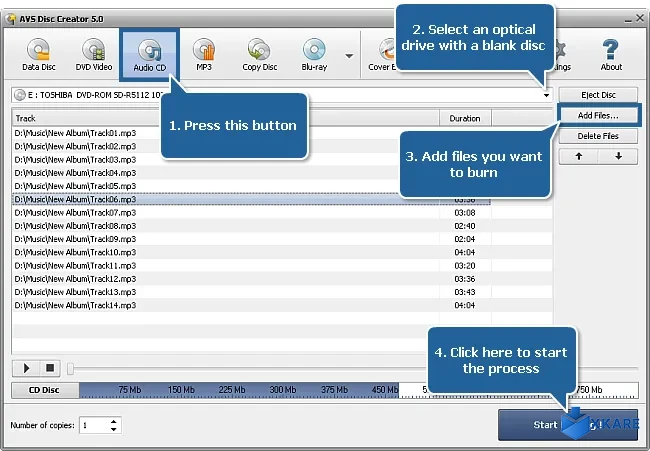Screen dimensions: 650x451
Task: Open the DVD Video project
Action: [94, 54]
